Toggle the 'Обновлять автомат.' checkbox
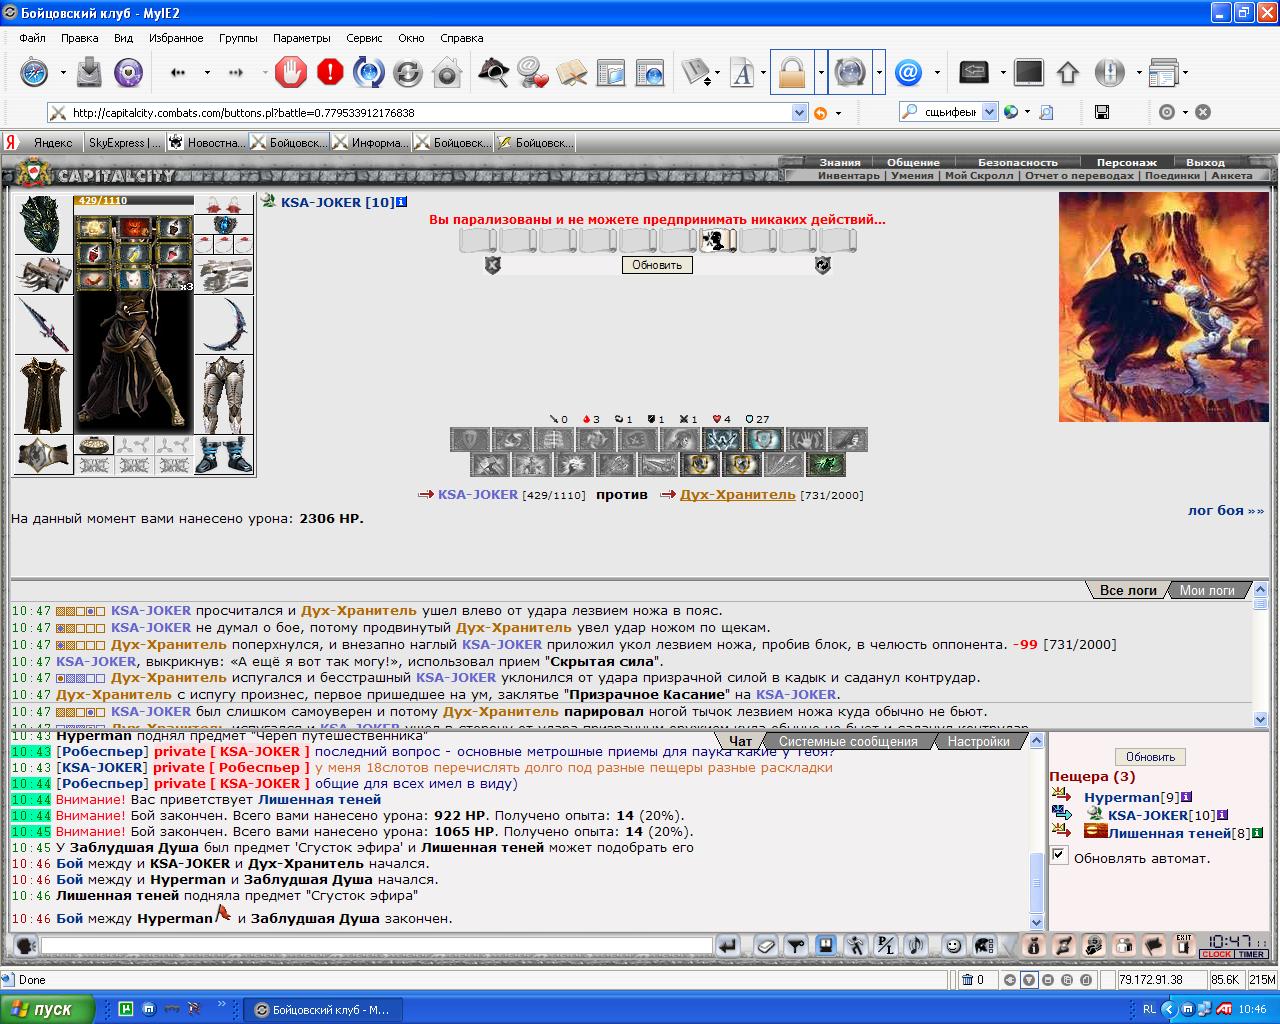 (x=1059, y=856)
